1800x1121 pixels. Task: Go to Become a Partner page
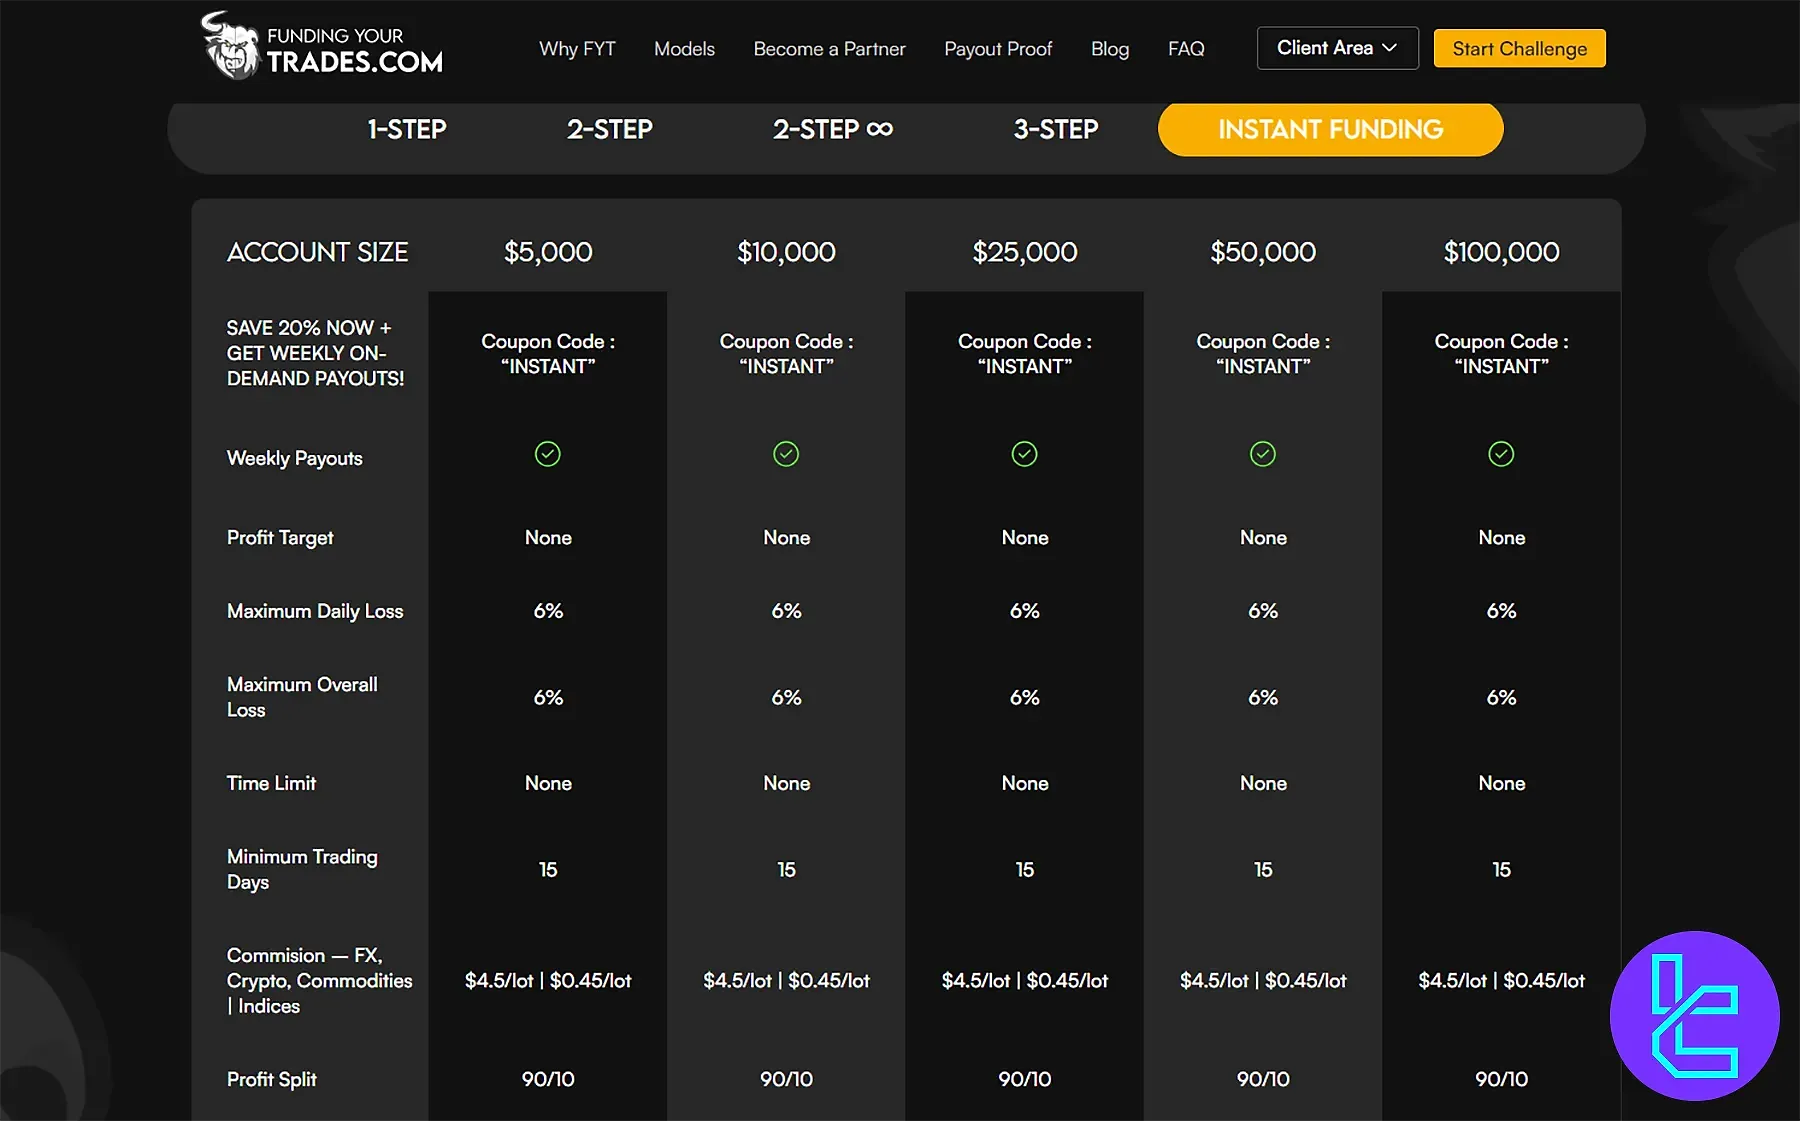[x=829, y=49]
